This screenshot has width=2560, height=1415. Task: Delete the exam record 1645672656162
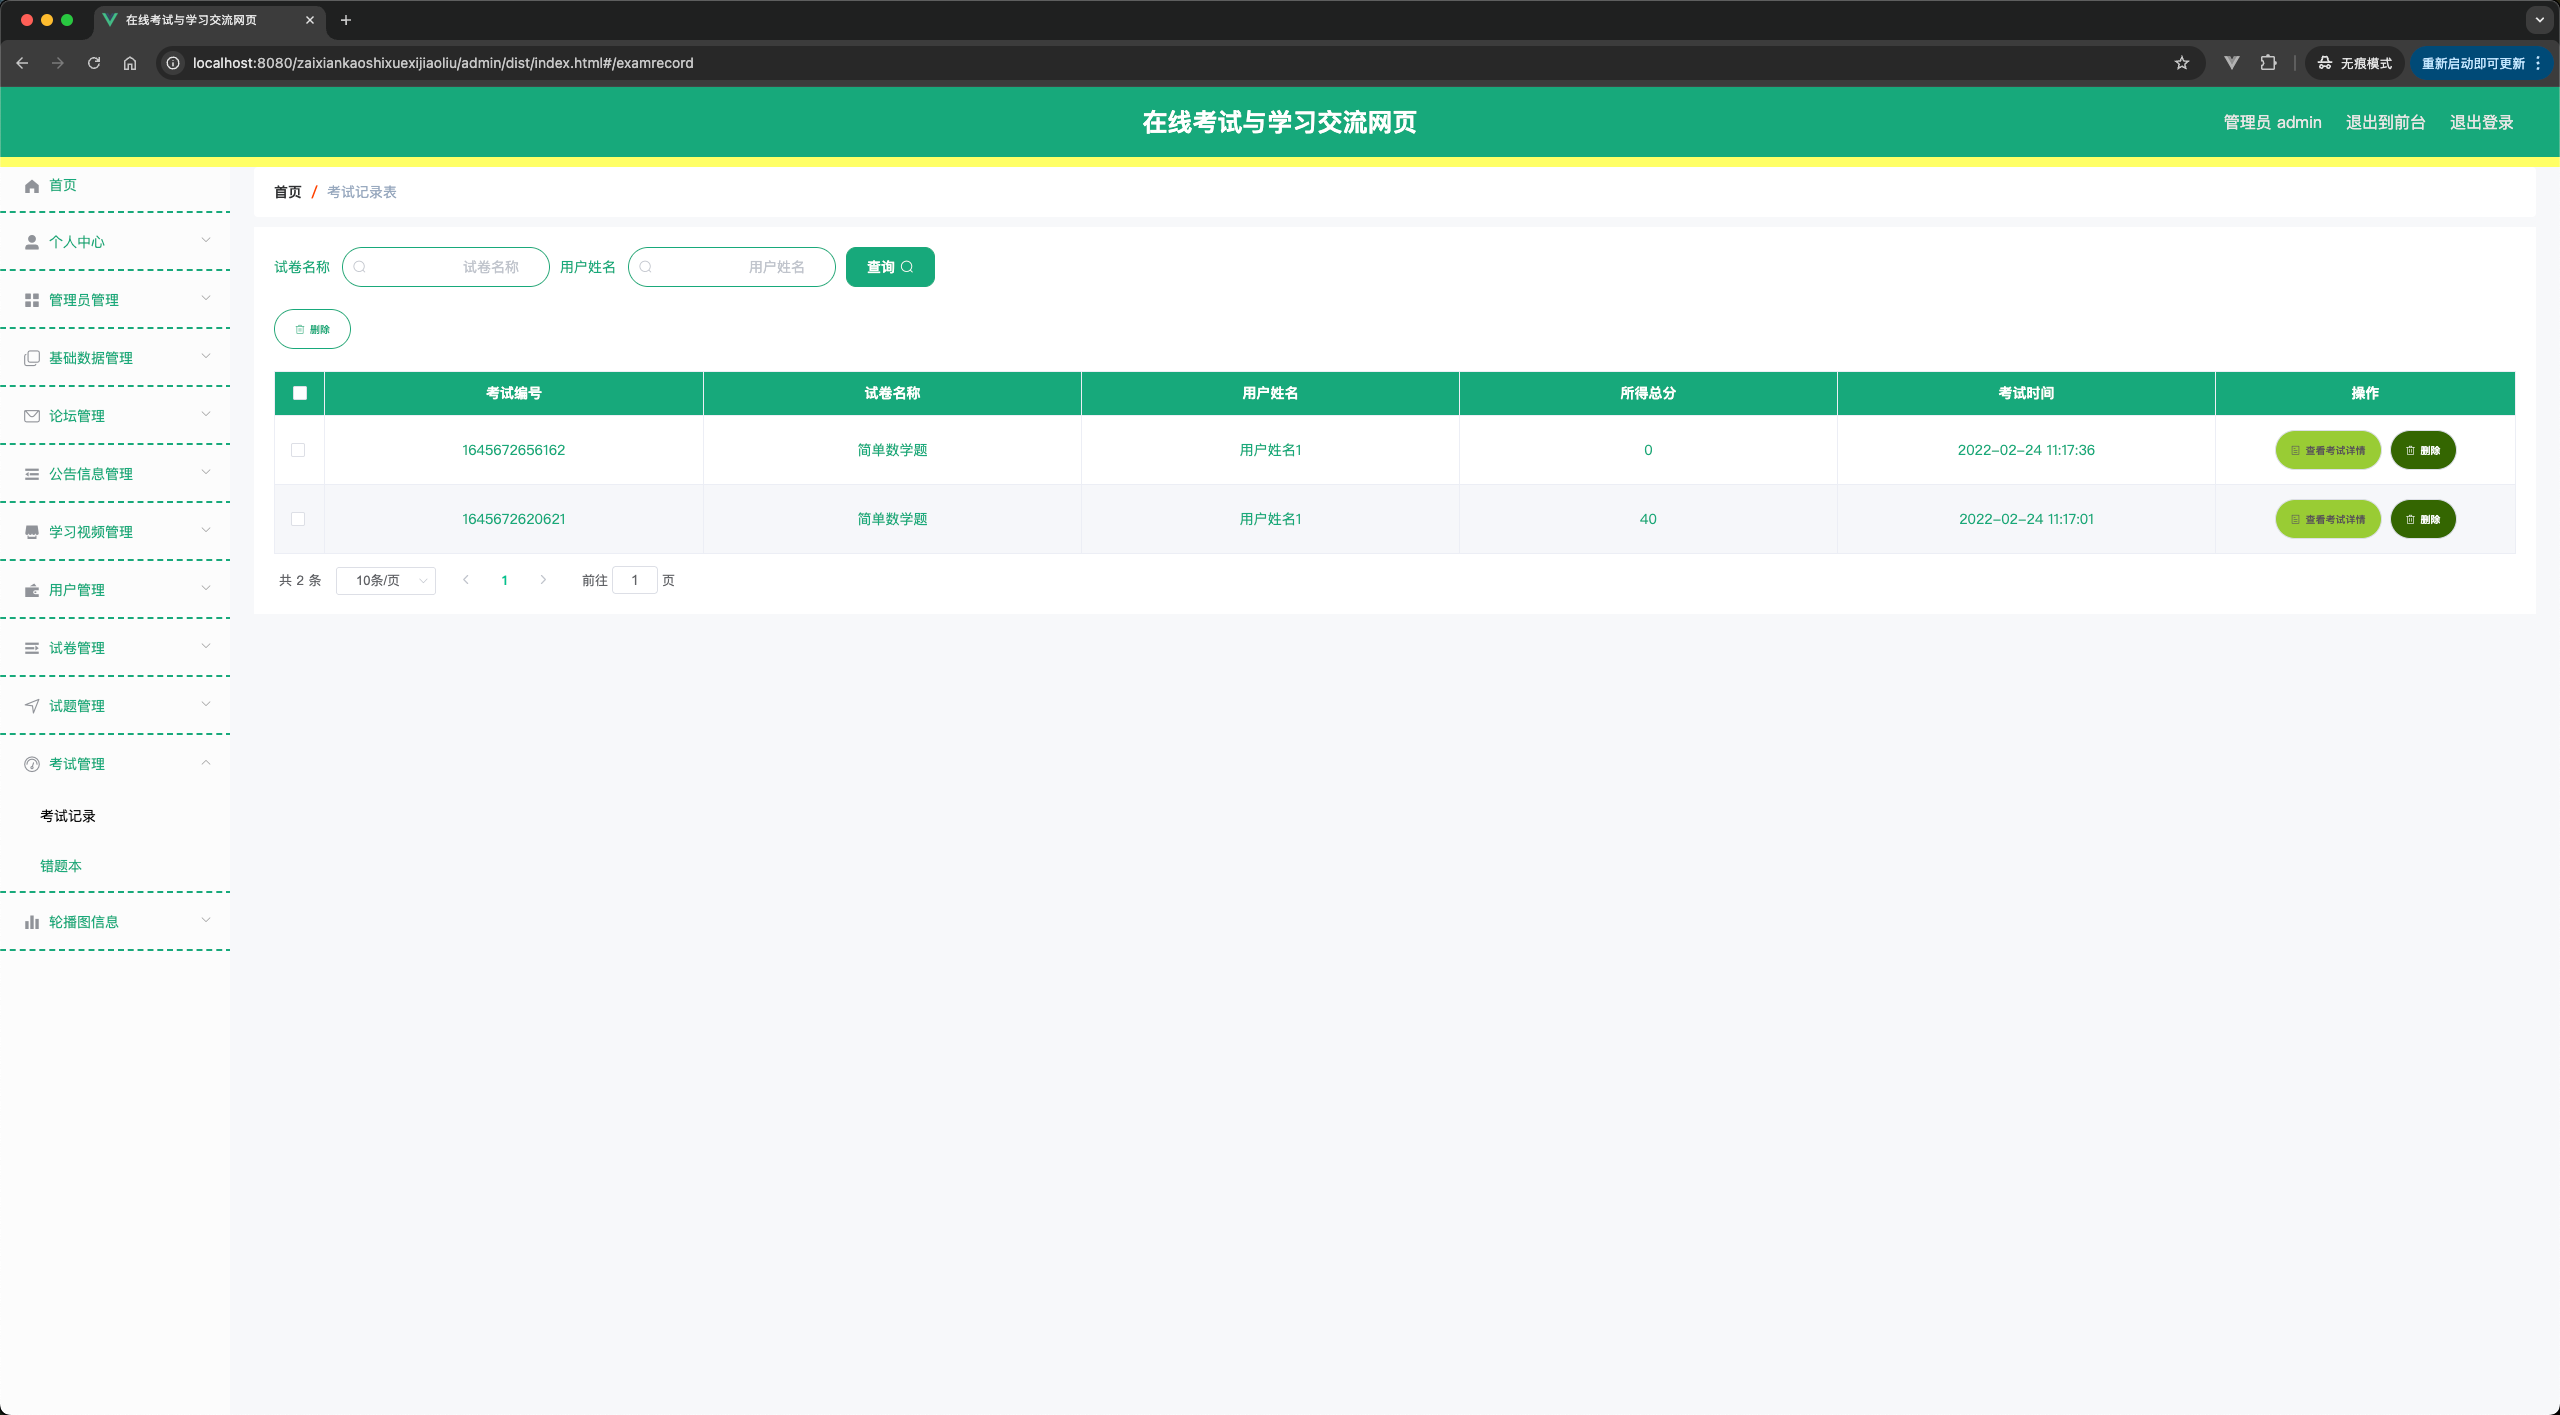[x=2423, y=450]
